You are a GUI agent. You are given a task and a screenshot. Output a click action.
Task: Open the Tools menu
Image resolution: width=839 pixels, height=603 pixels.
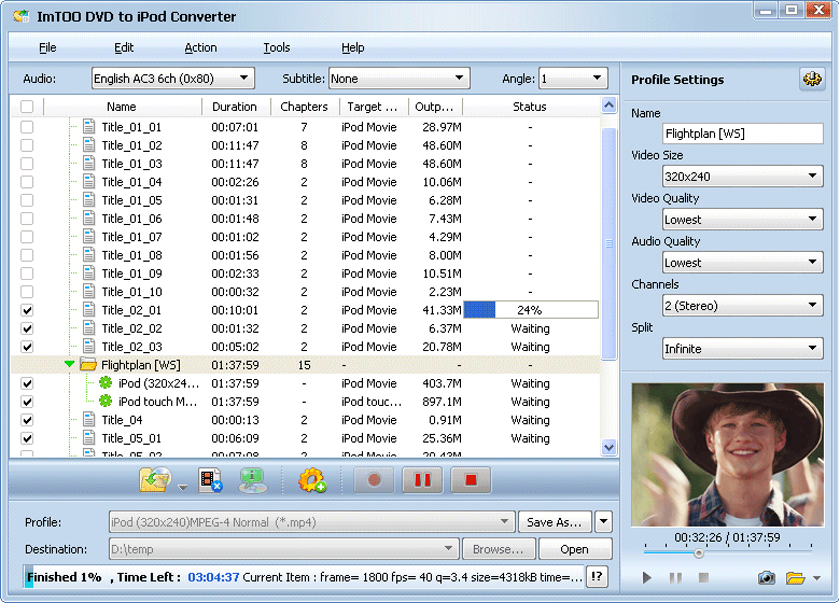[277, 48]
